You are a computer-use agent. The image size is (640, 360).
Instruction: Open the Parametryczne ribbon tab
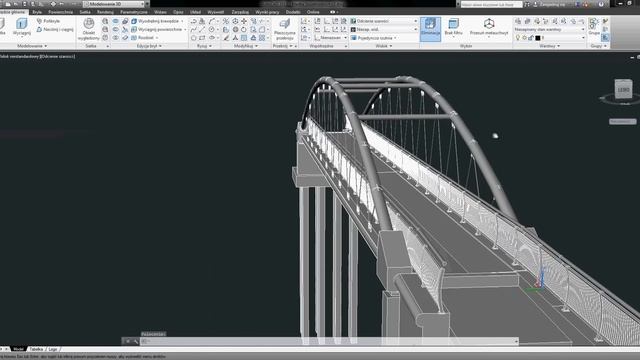pyautogui.click(x=134, y=12)
